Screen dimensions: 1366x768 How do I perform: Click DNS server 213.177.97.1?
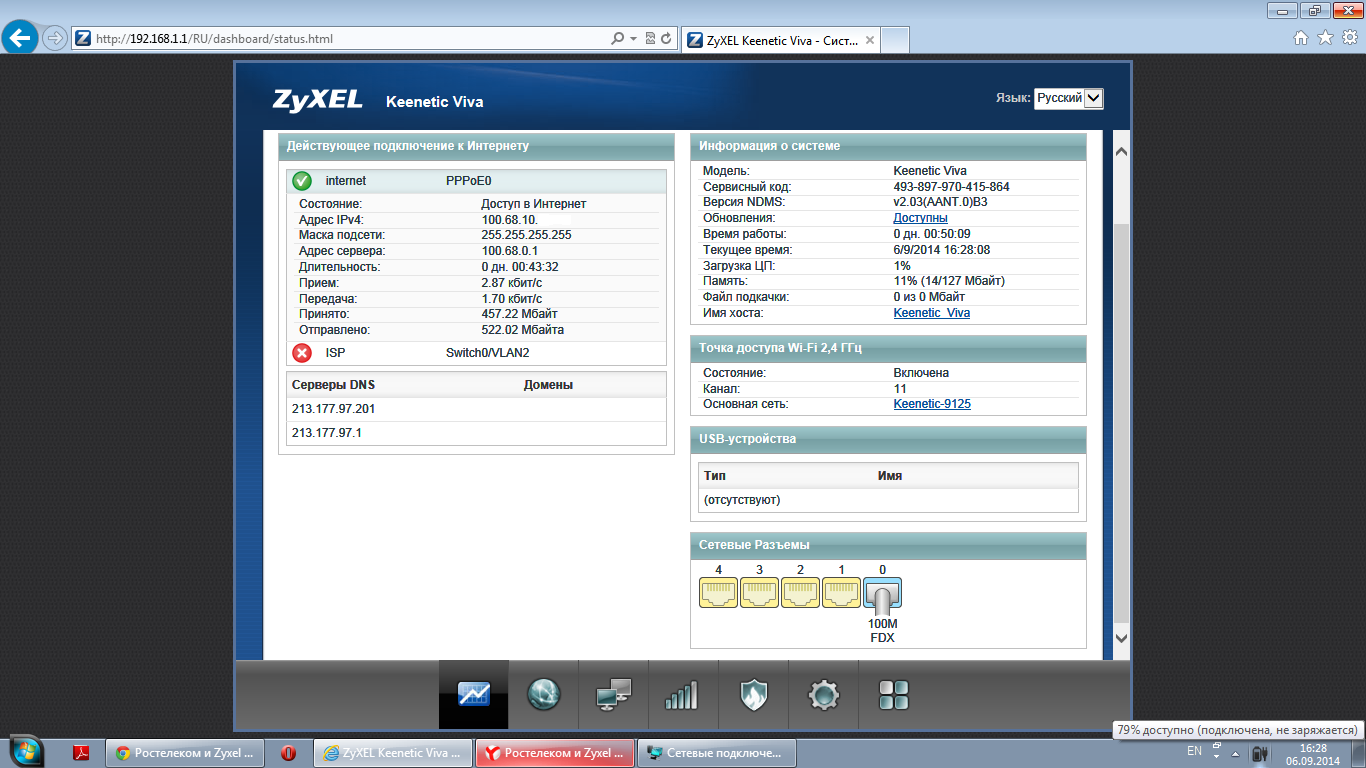pos(326,433)
